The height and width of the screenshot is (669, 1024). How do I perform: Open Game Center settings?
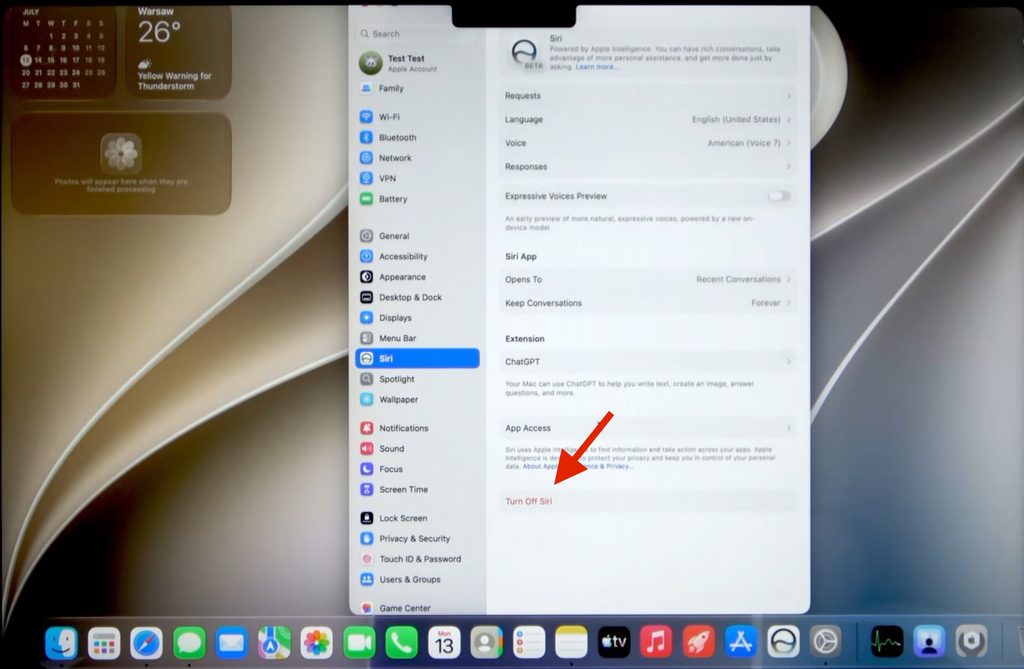pos(418,608)
